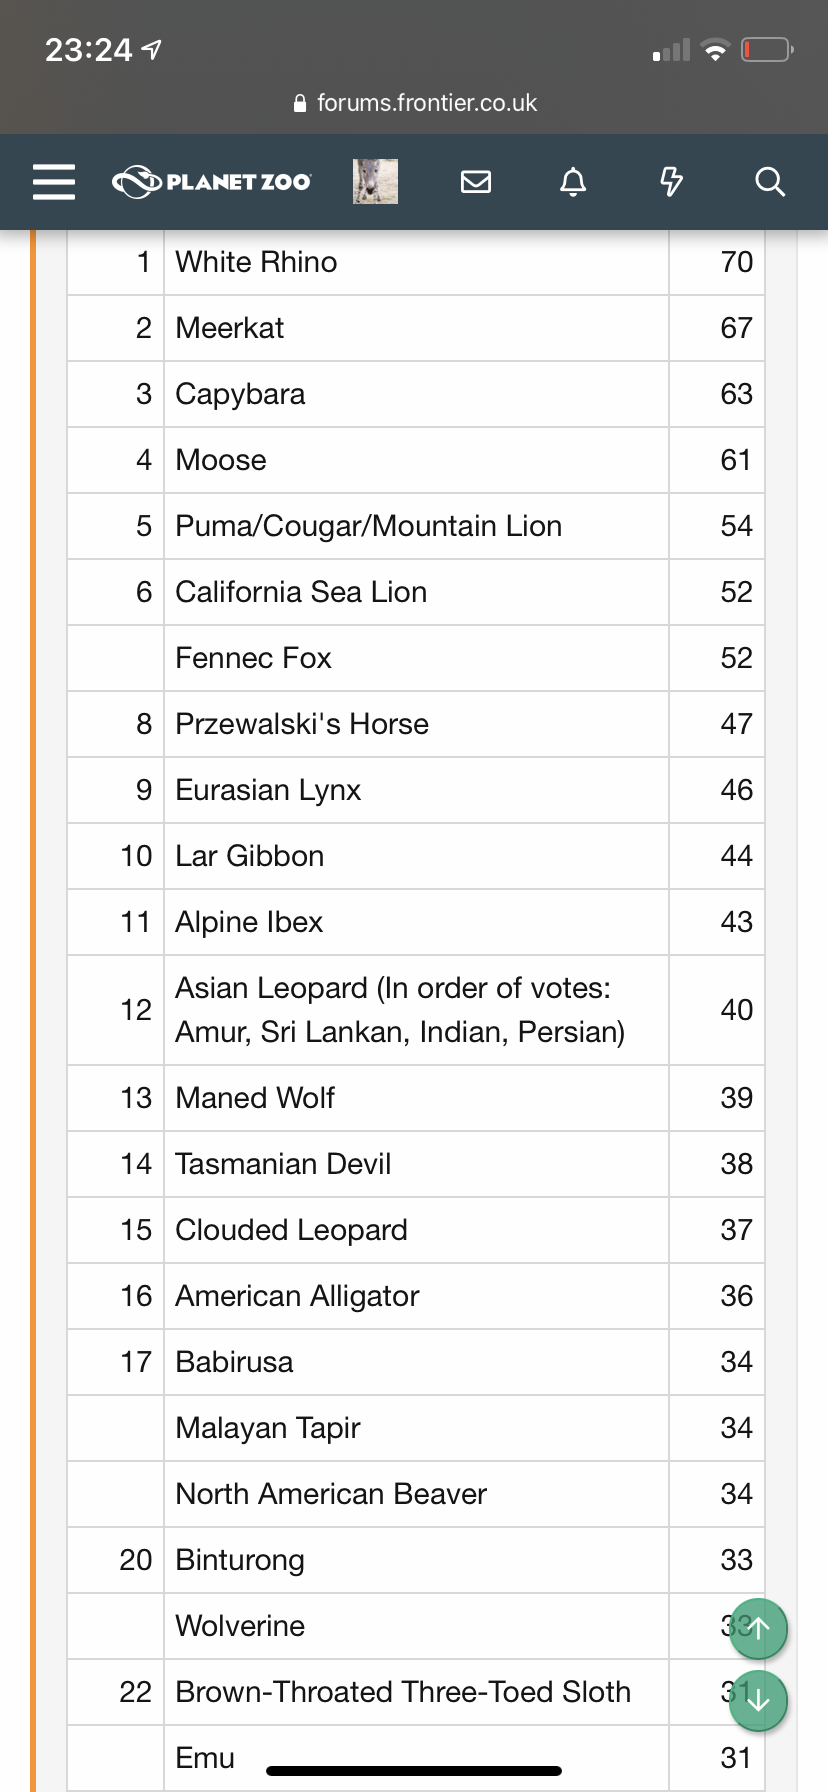The image size is (828, 1792).
Task: Open the envelope conversations inbox
Action: 476,181
